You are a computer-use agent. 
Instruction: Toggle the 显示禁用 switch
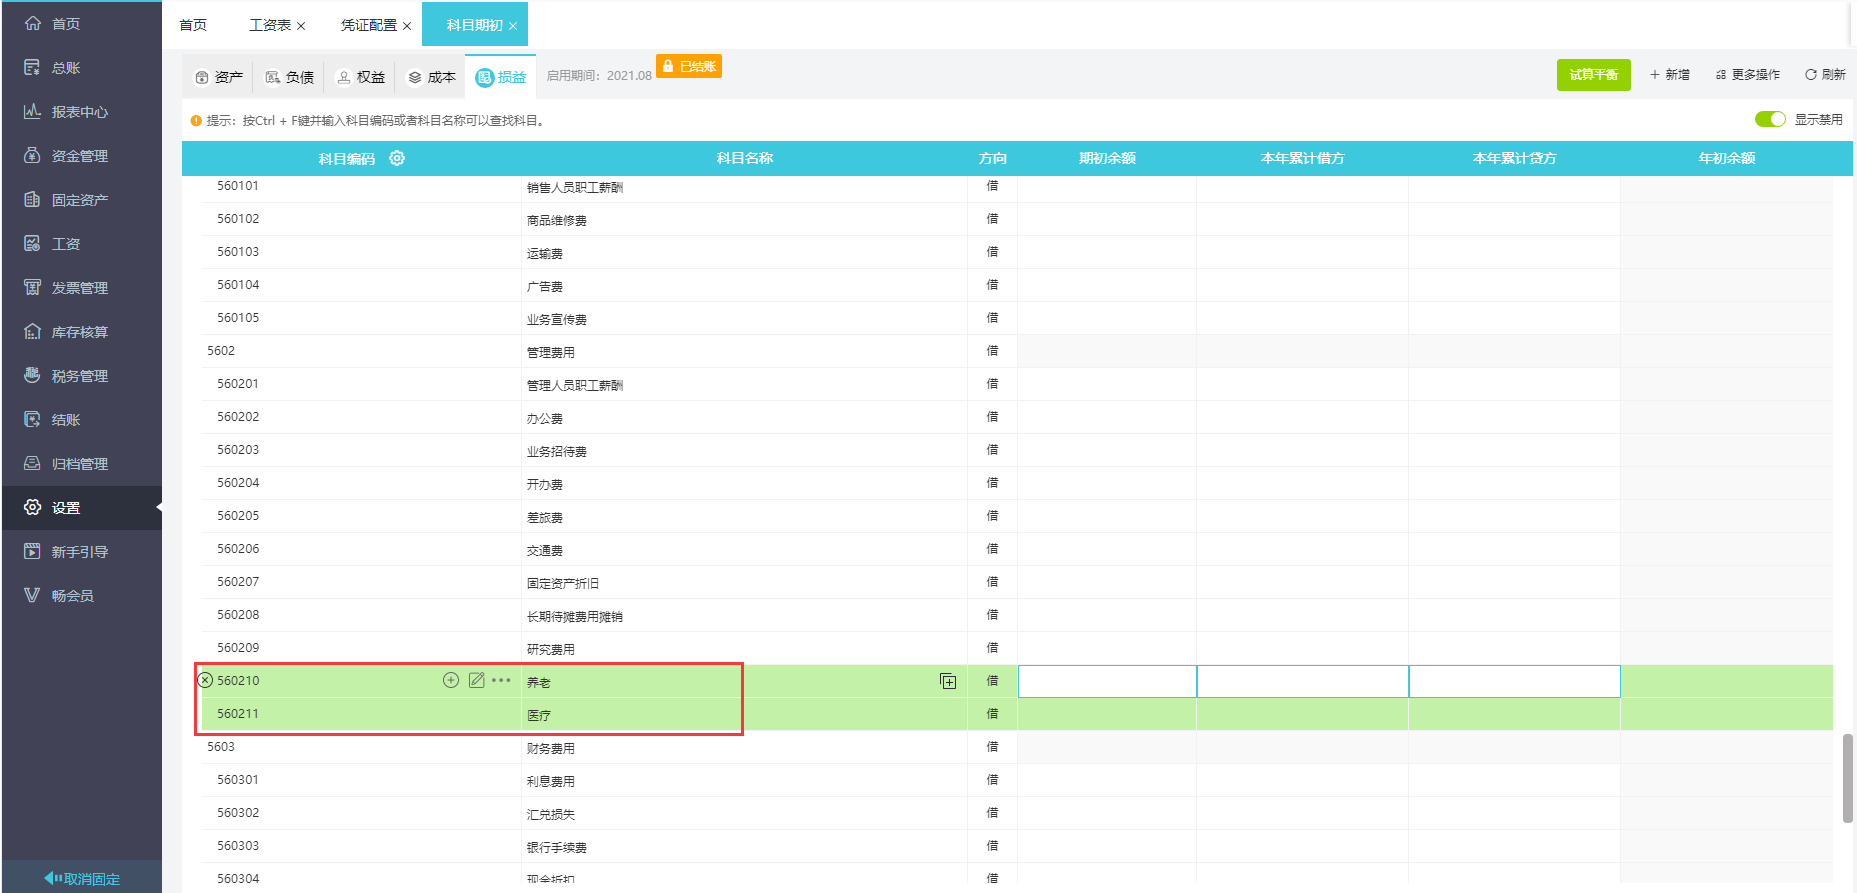[x=1769, y=119]
